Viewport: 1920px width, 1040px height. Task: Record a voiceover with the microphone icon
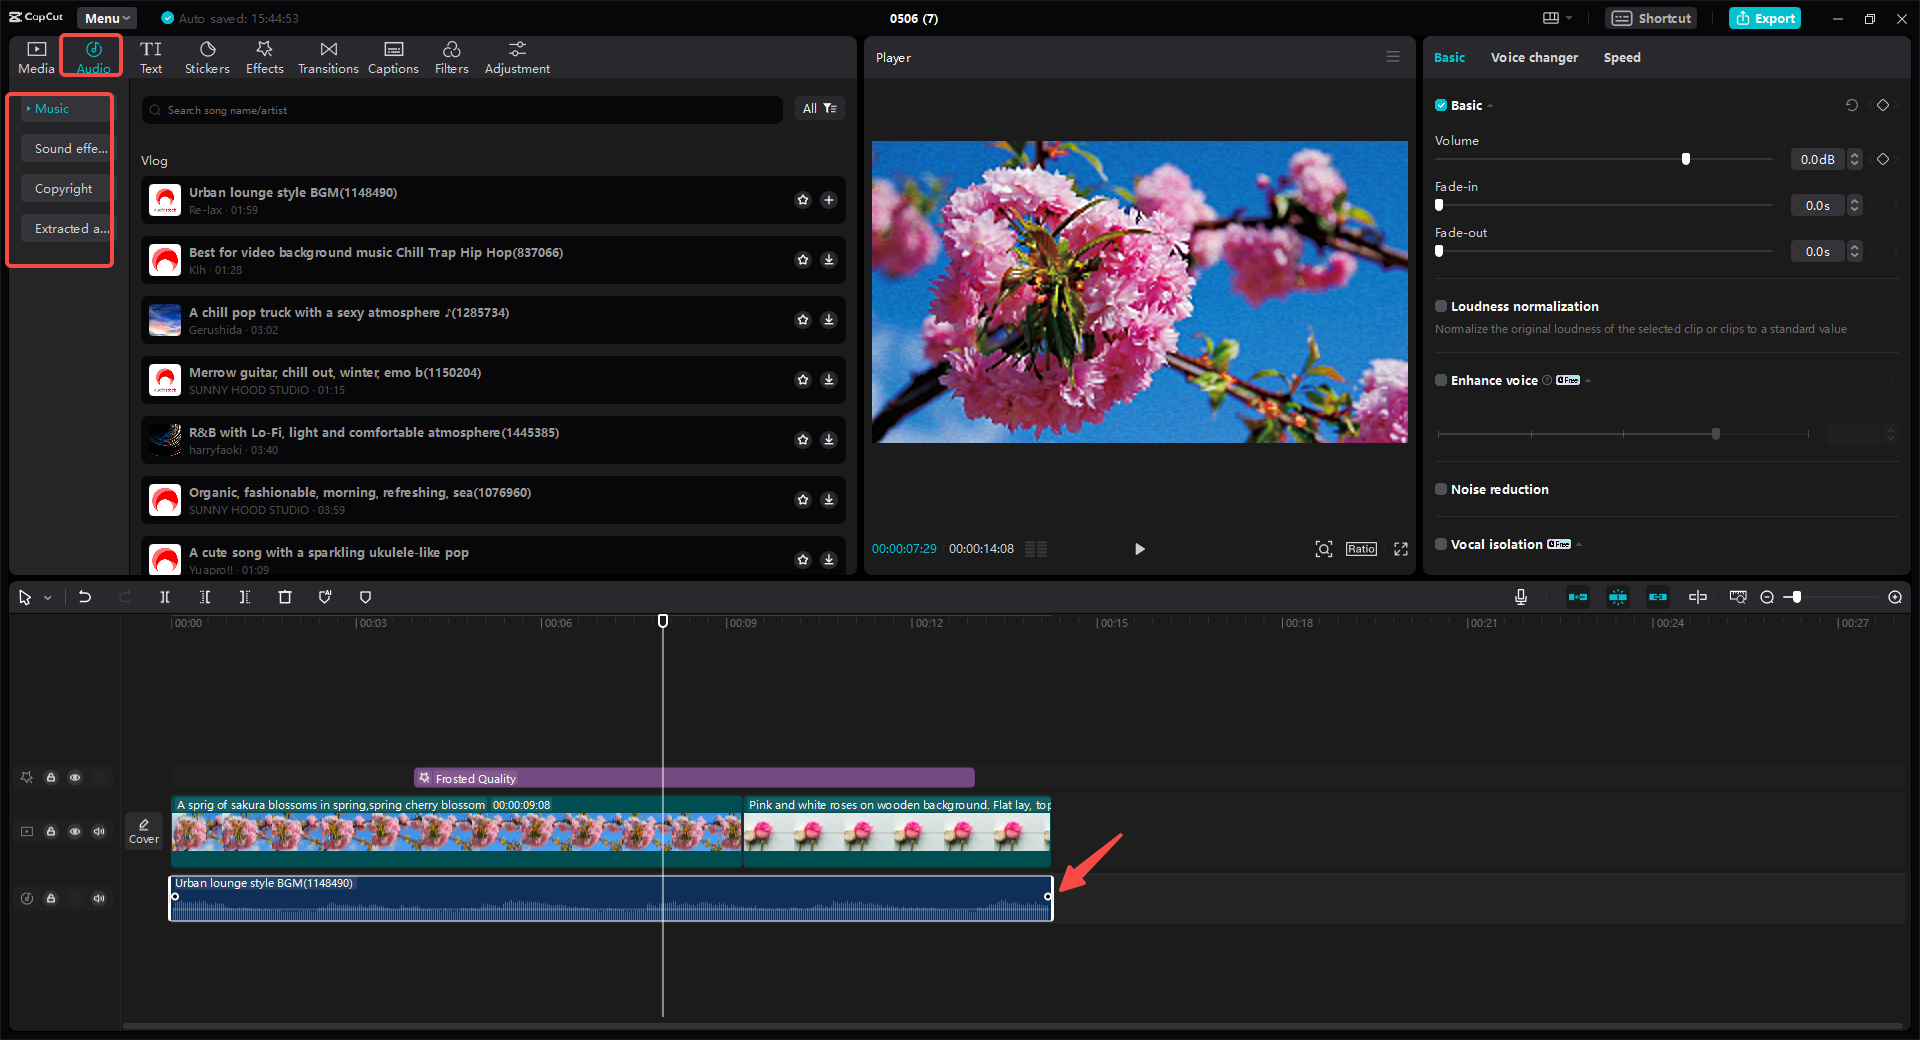pos(1520,597)
